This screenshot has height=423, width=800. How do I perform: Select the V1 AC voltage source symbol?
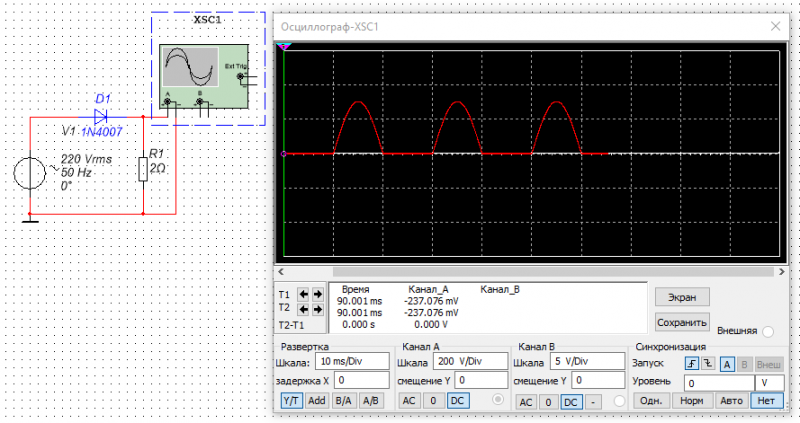pos(30,173)
